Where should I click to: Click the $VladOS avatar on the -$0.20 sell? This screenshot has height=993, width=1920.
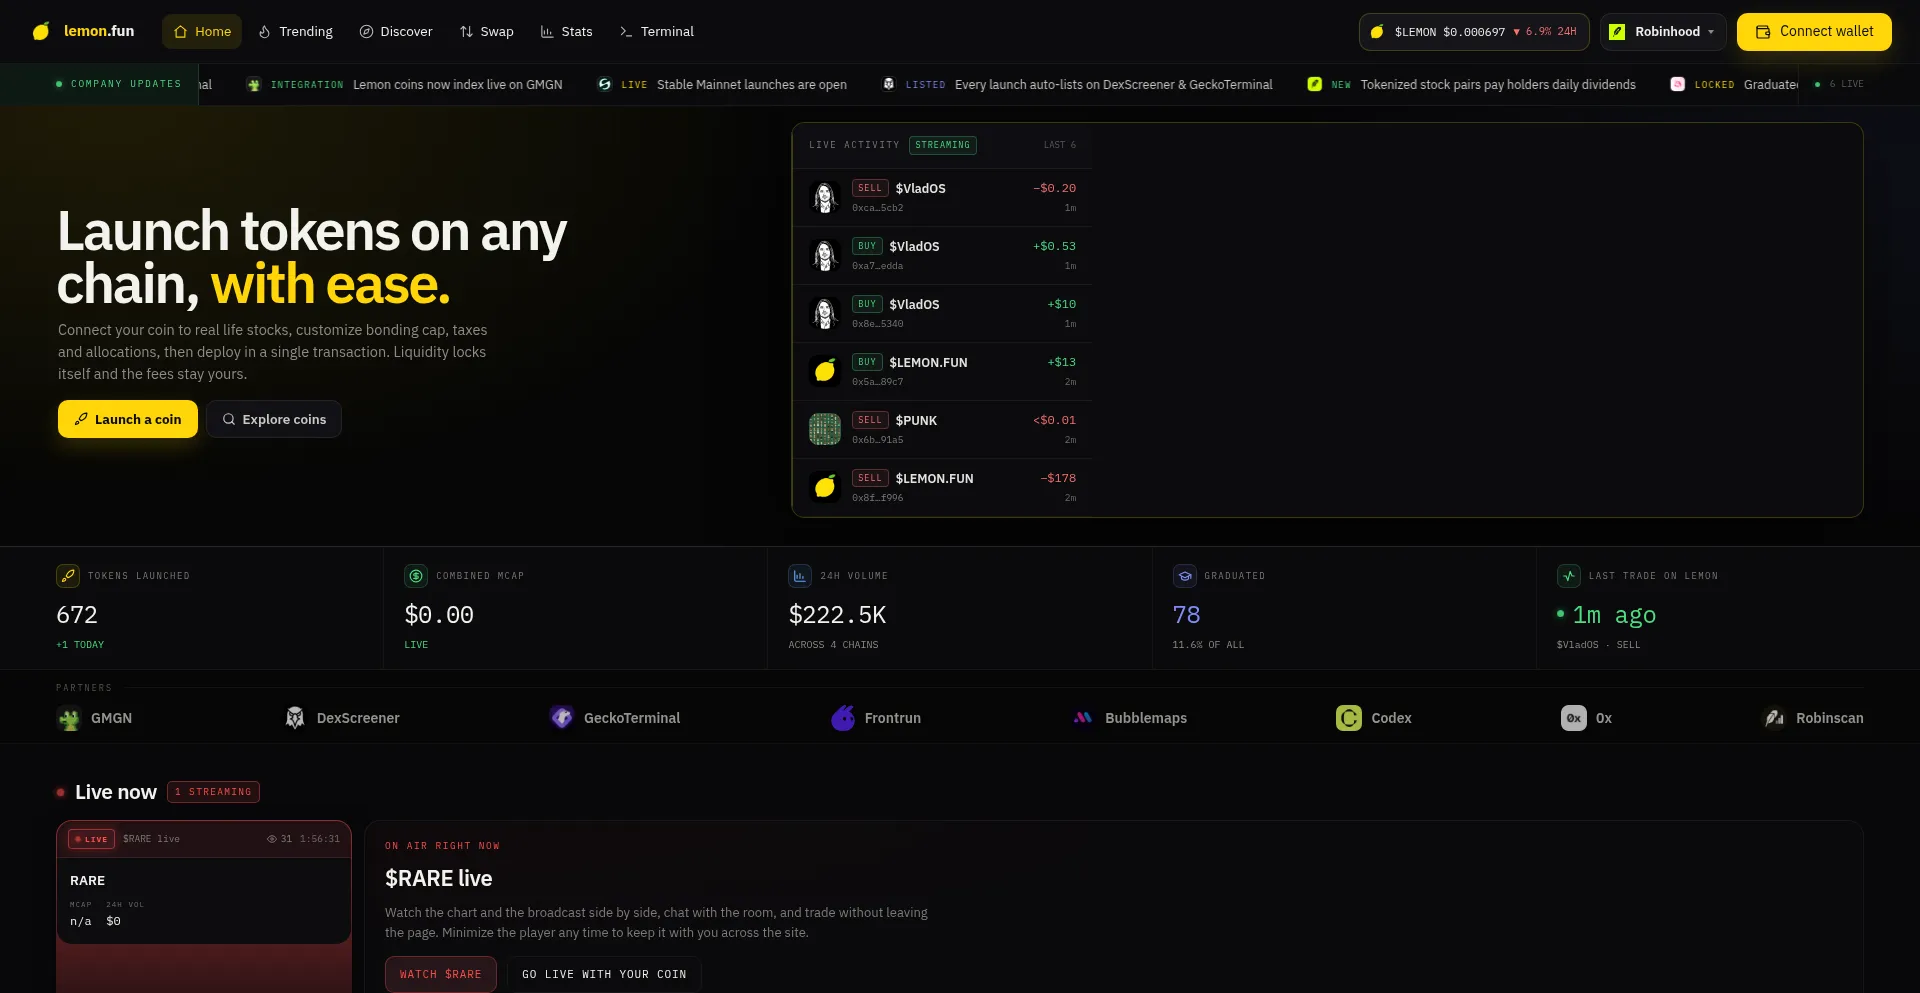(825, 198)
